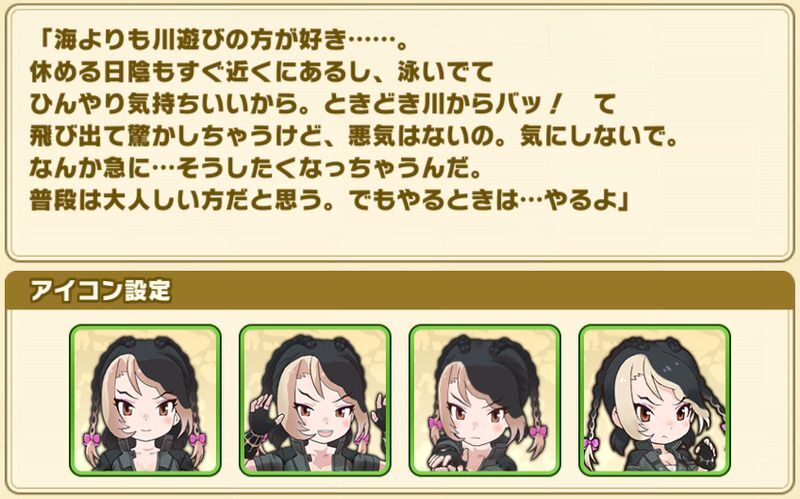Click the empty area below the profile quote
Image resolution: width=800 pixels, height=499 pixels.
400,233
